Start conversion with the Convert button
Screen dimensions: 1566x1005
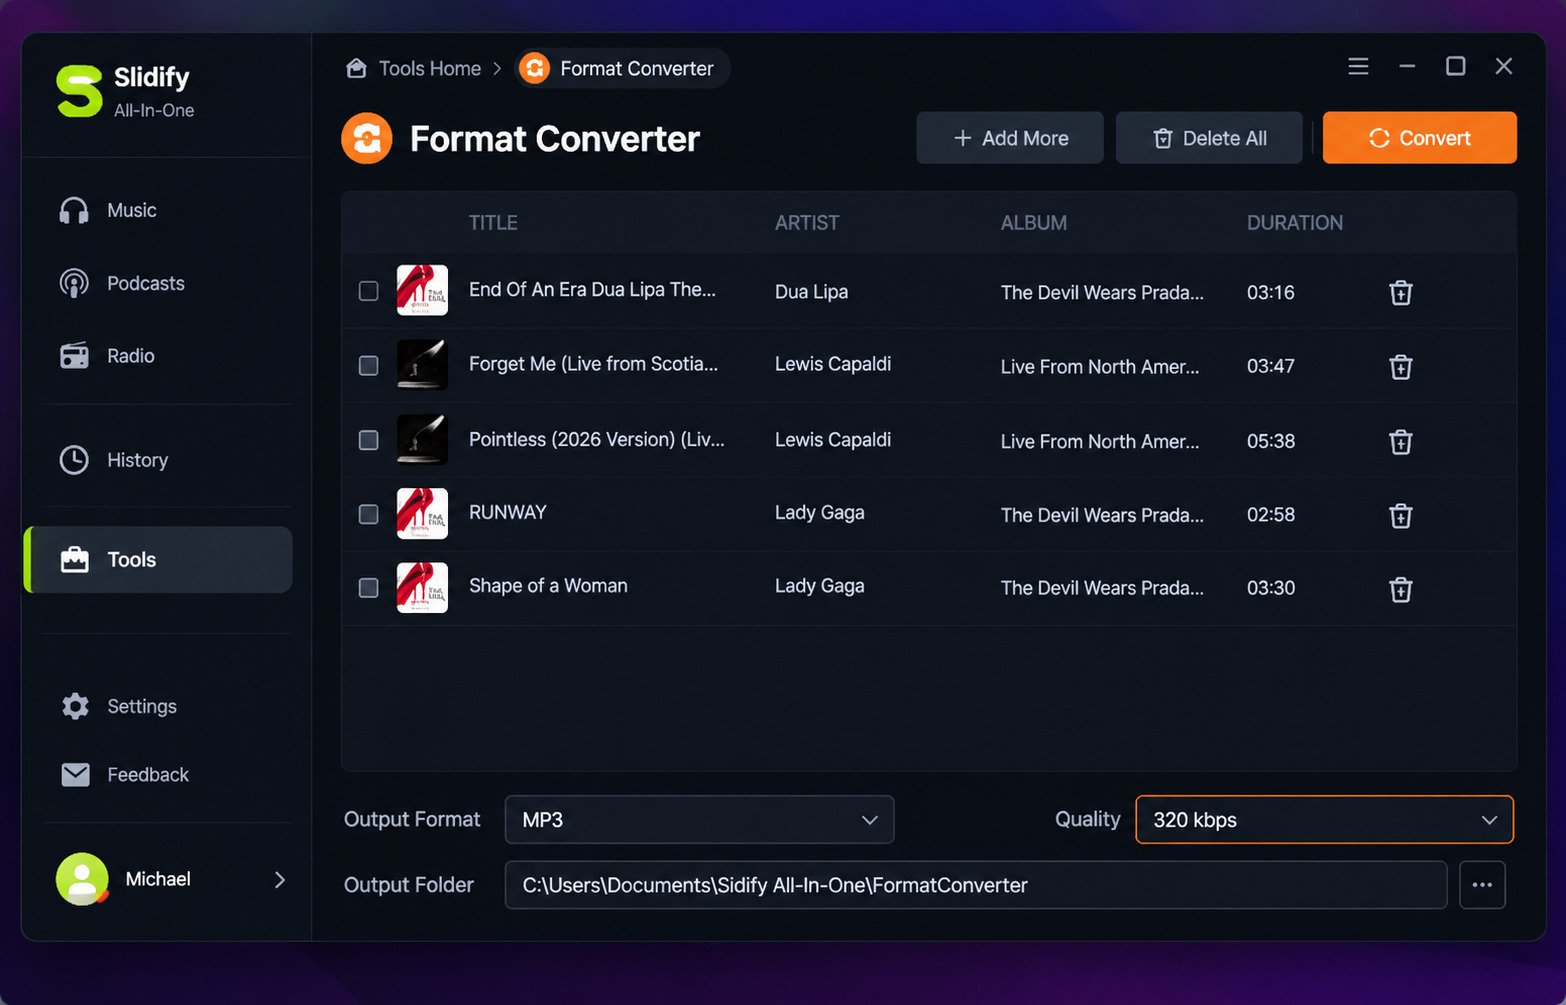coord(1420,138)
